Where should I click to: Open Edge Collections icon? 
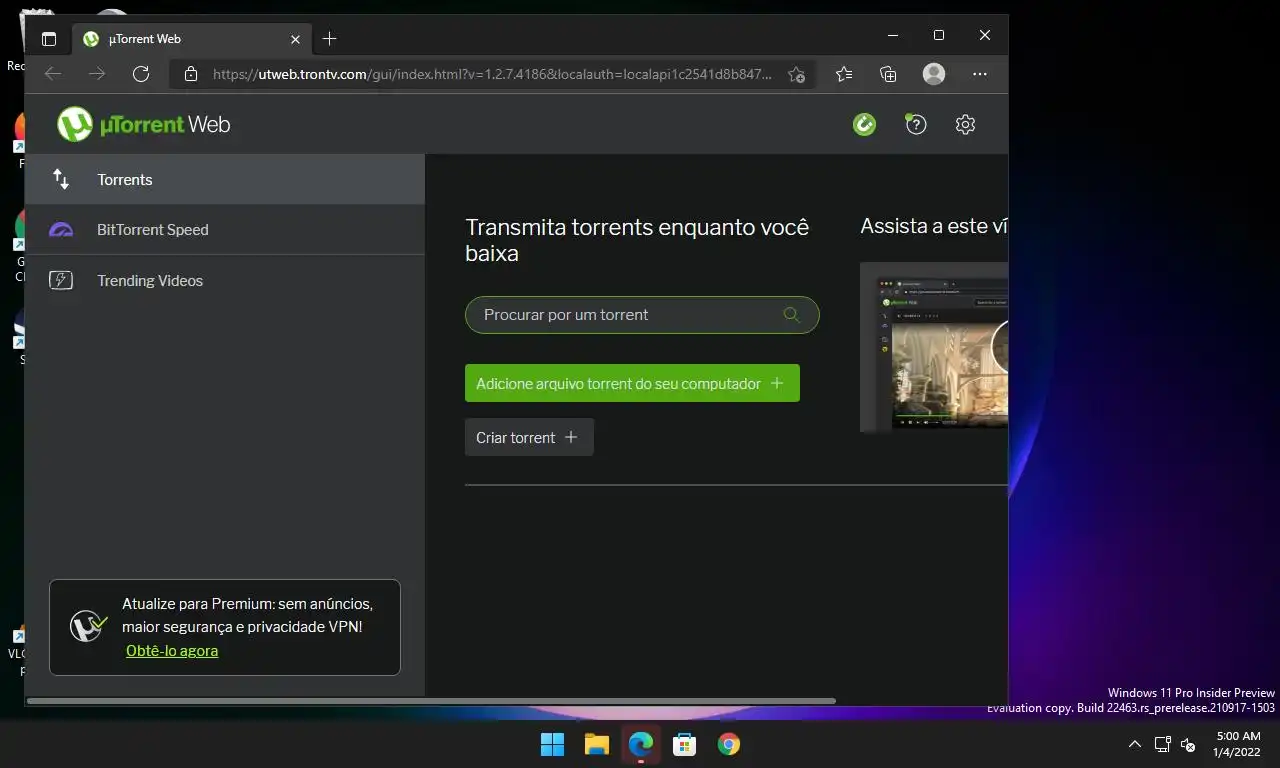888,74
